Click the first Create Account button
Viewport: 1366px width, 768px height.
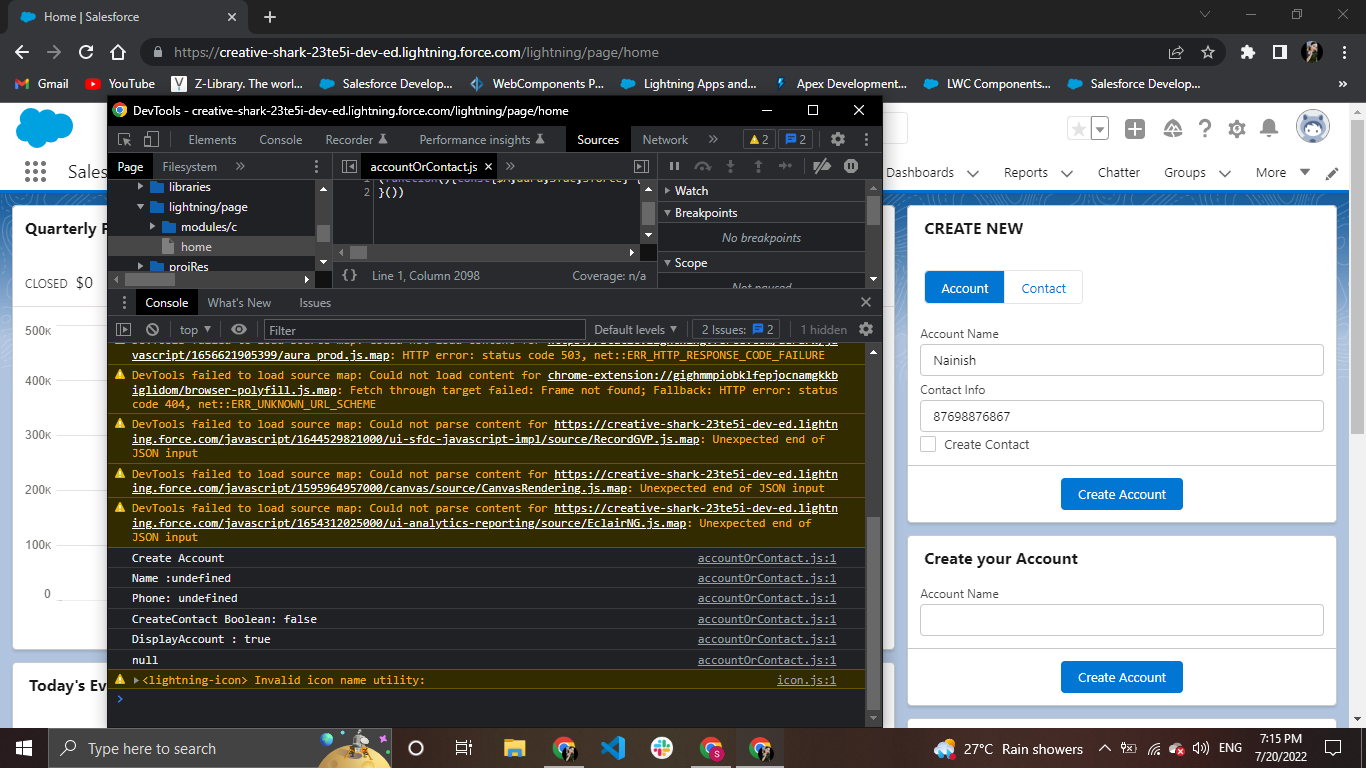pyautogui.click(x=1121, y=494)
